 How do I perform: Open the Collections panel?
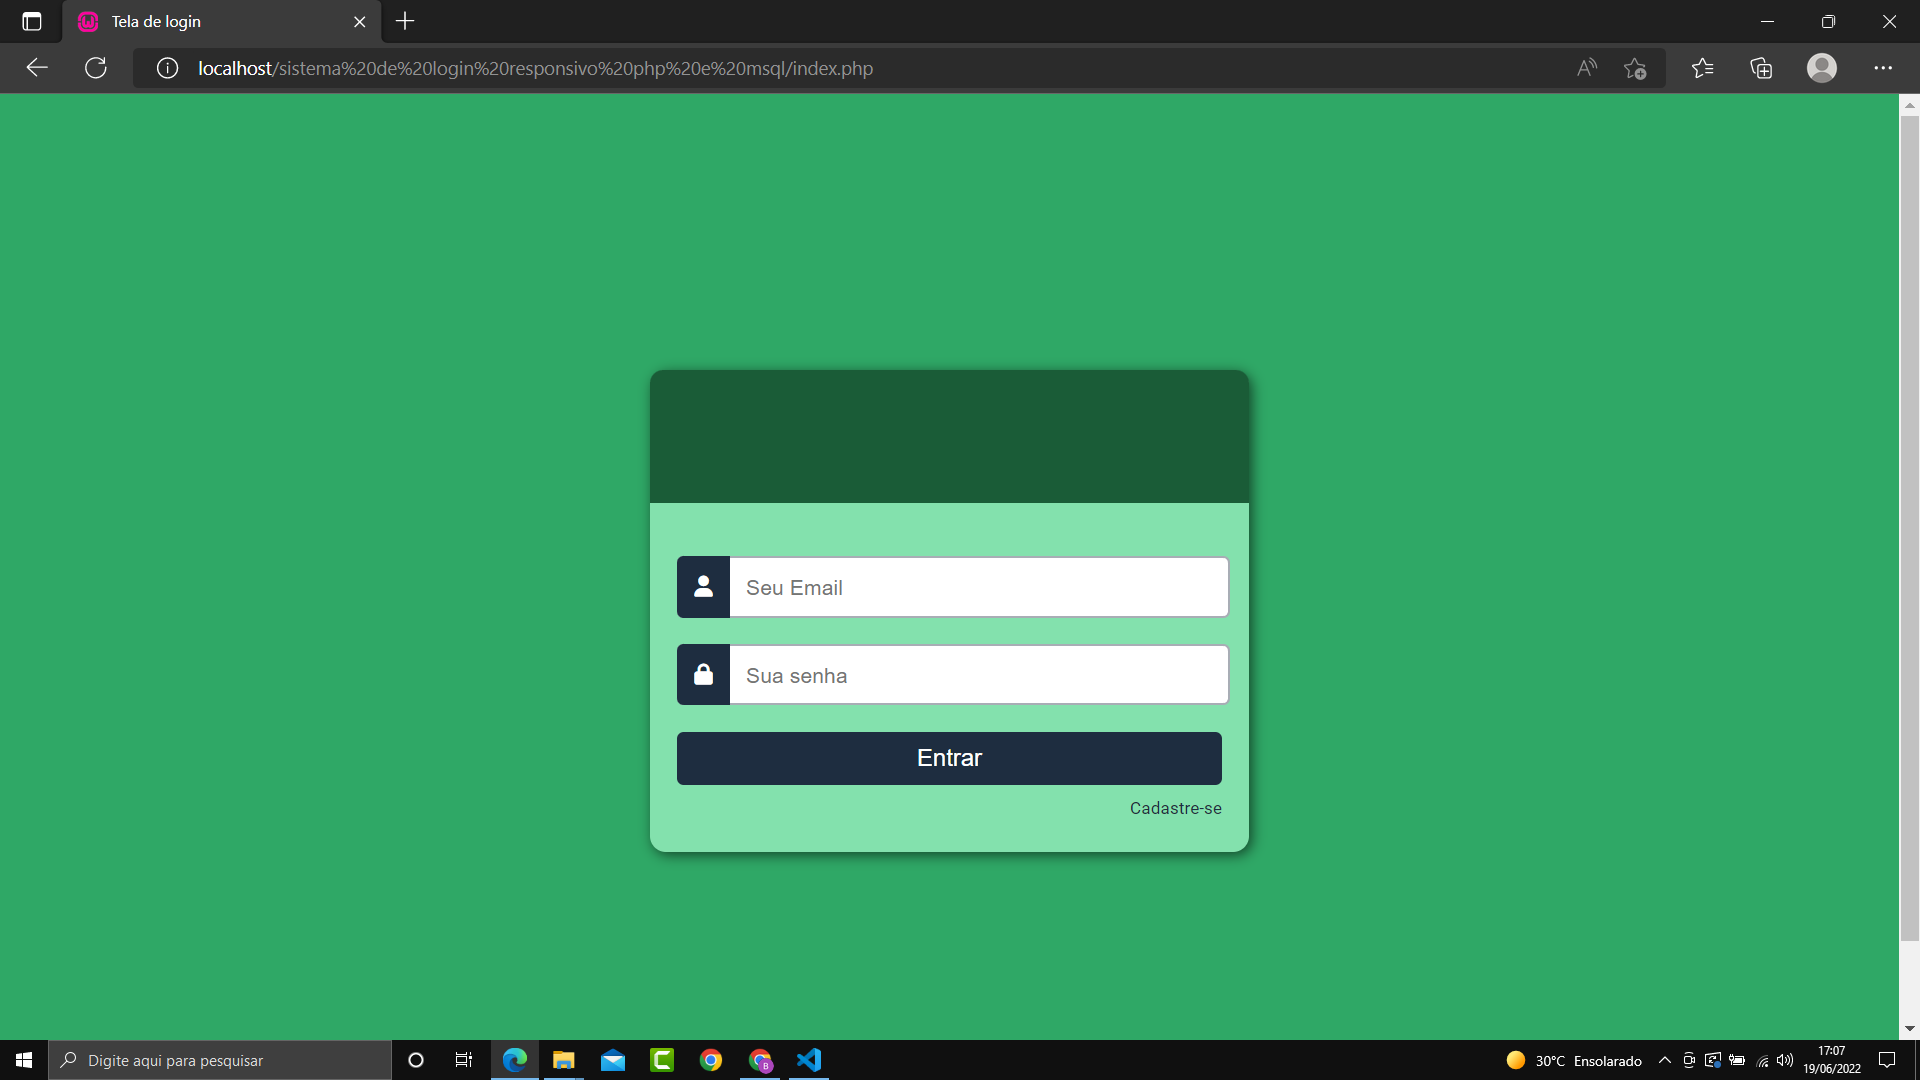click(1761, 68)
